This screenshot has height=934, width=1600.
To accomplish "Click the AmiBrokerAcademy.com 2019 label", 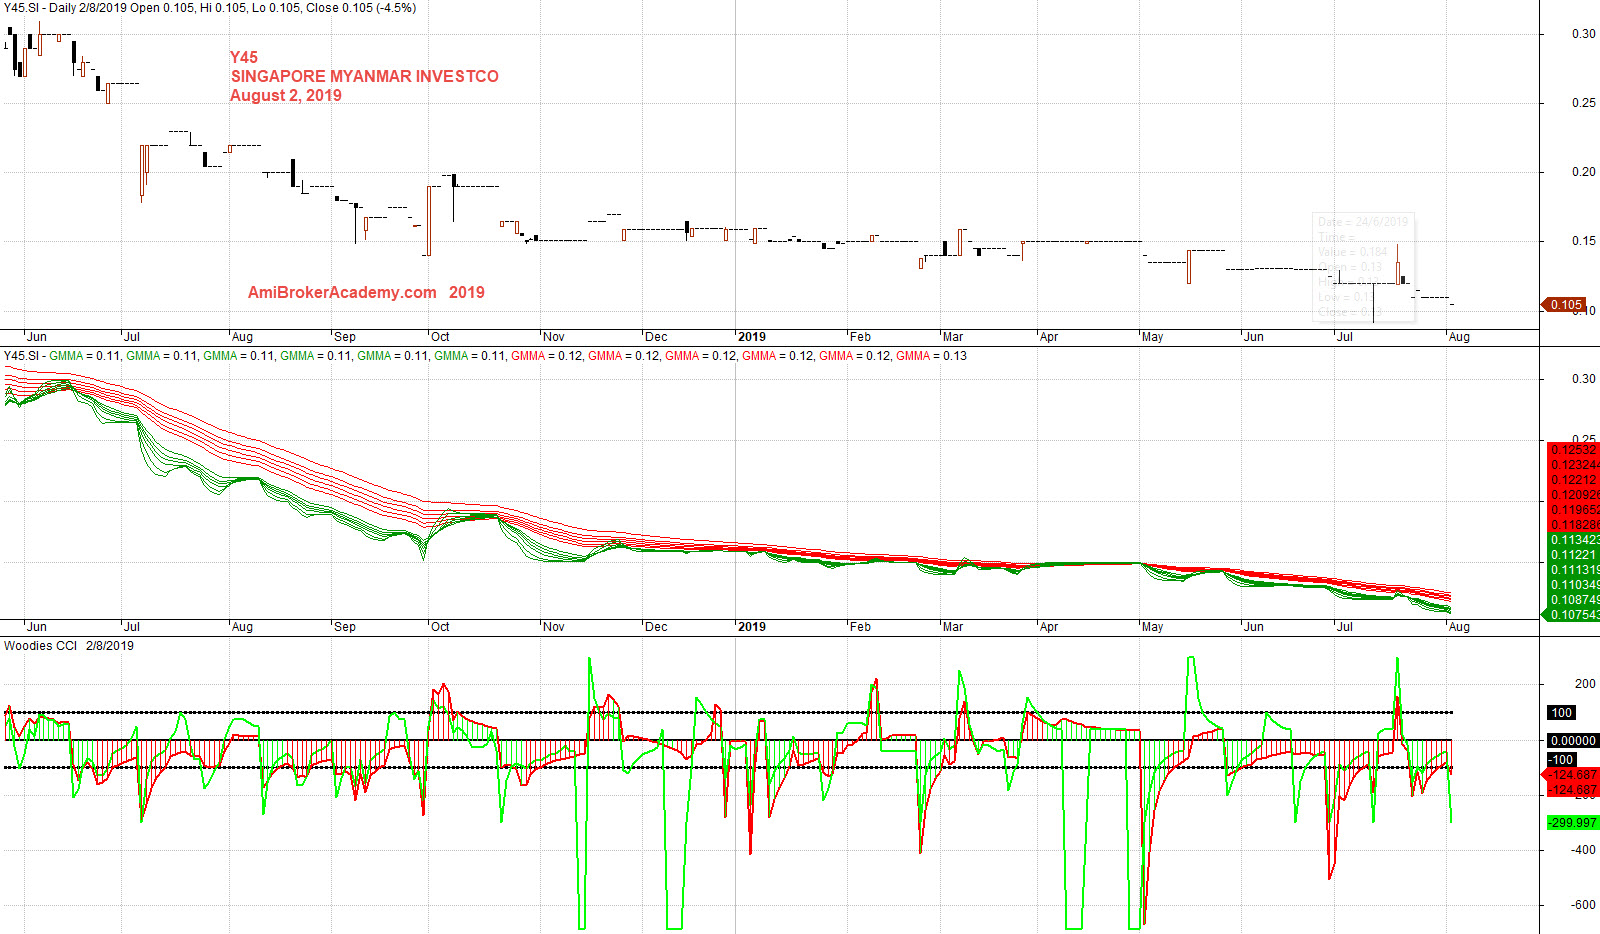I will click(366, 292).
